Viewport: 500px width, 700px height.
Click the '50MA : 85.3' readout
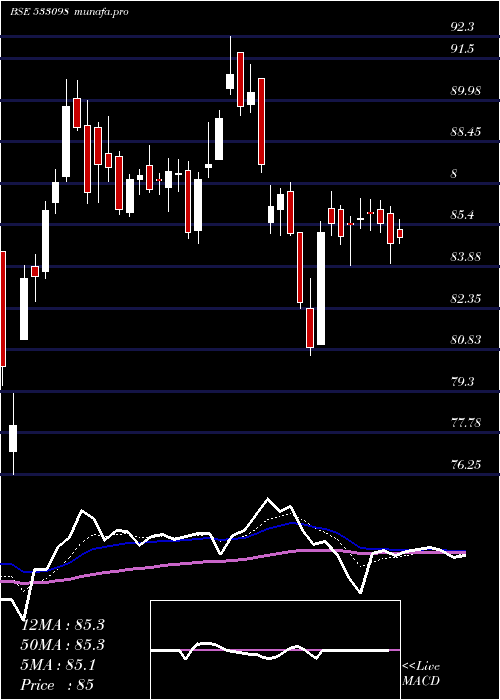tap(63, 645)
